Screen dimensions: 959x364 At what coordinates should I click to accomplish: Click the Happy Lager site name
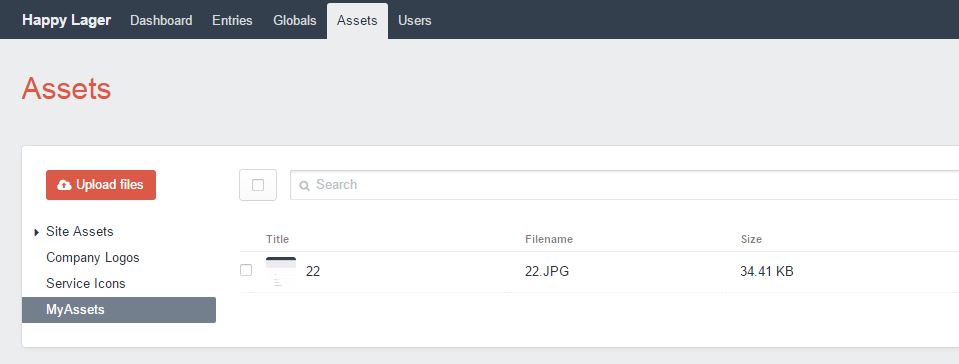[x=67, y=20]
